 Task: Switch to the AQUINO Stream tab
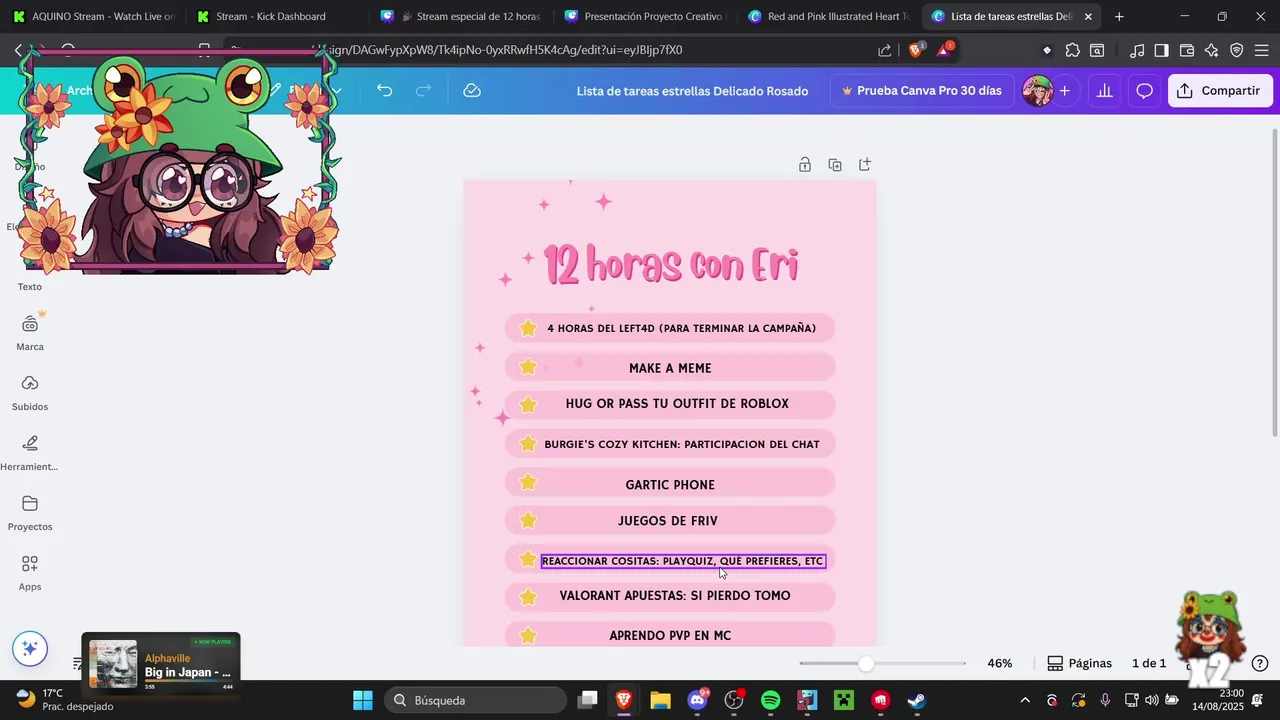click(x=92, y=16)
